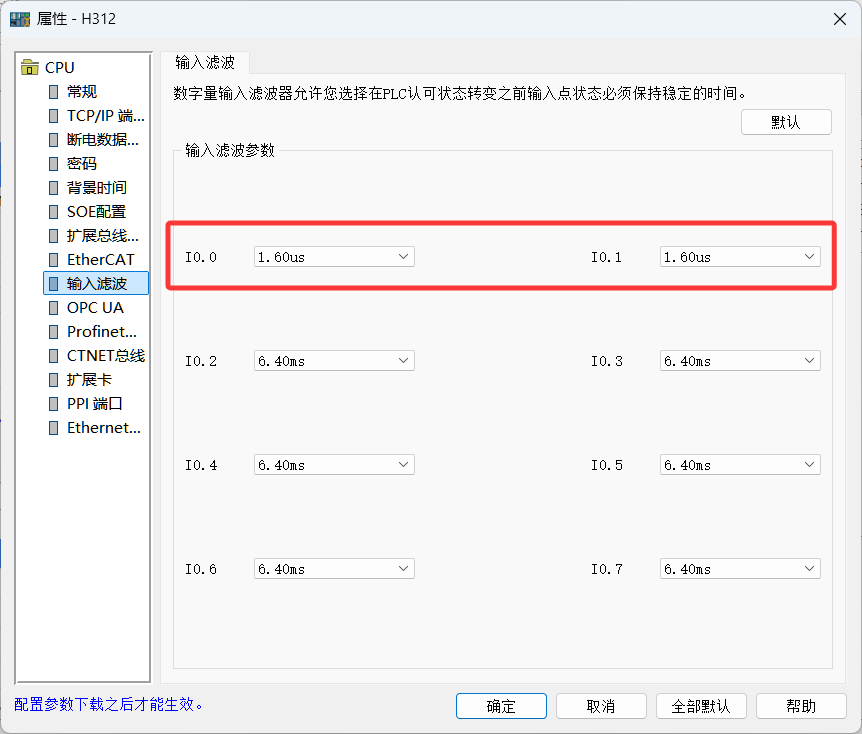Image resolution: width=862 pixels, height=734 pixels.
Task: Click the CTNET总线 page icon
Action: point(53,356)
